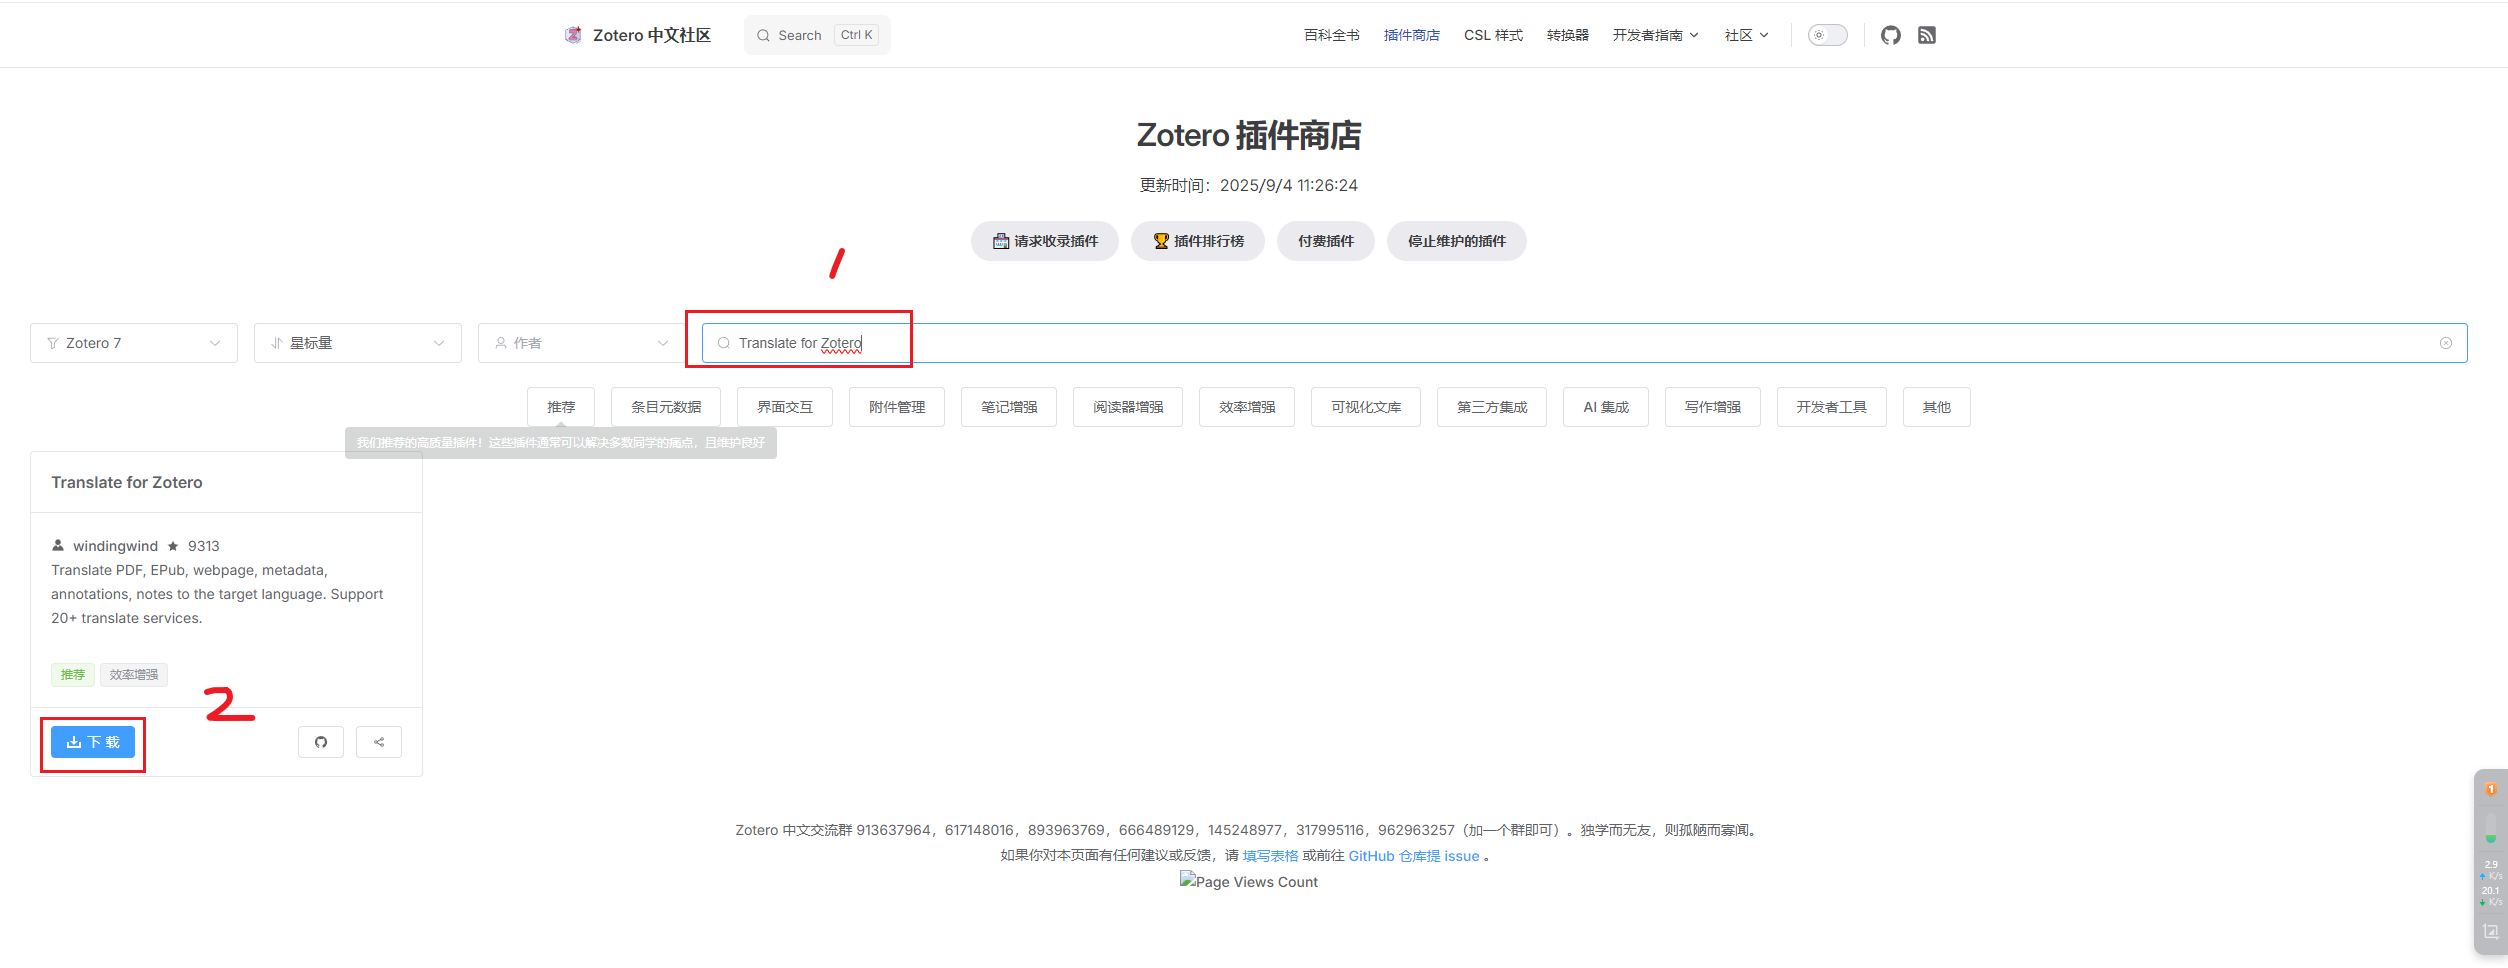Open the 填写表格 feedback link
2508x968 pixels.
pyautogui.click(x=1270, y=856)
